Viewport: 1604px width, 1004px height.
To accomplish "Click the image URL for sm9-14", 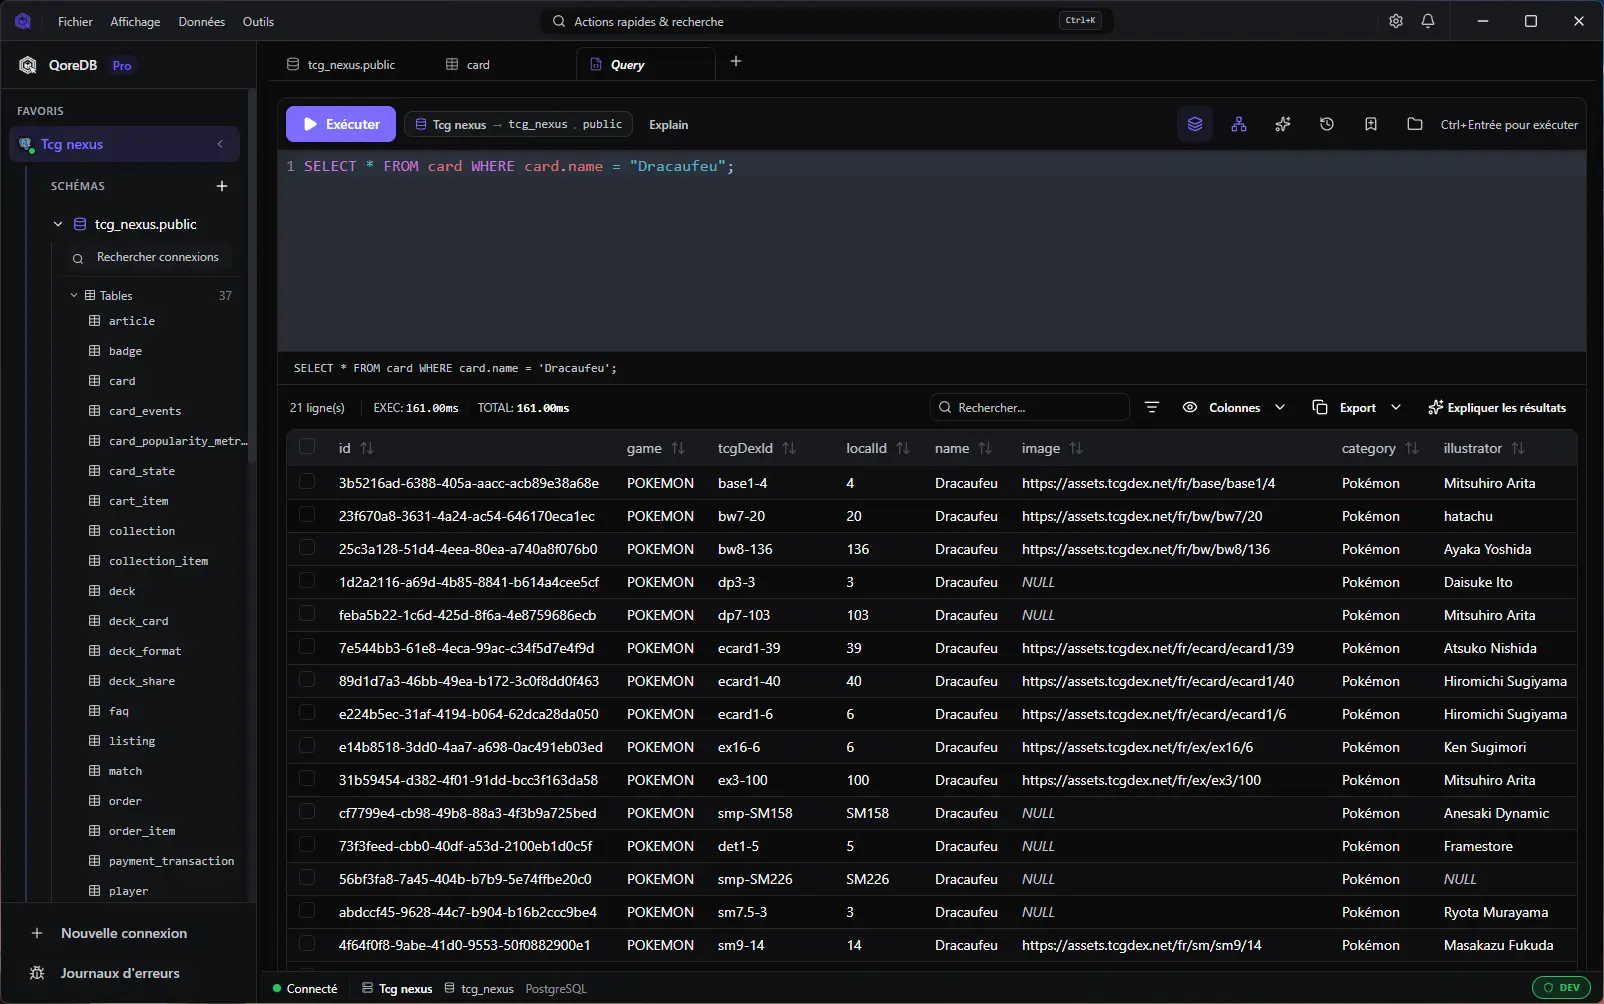I will [x=1141, y=945].
